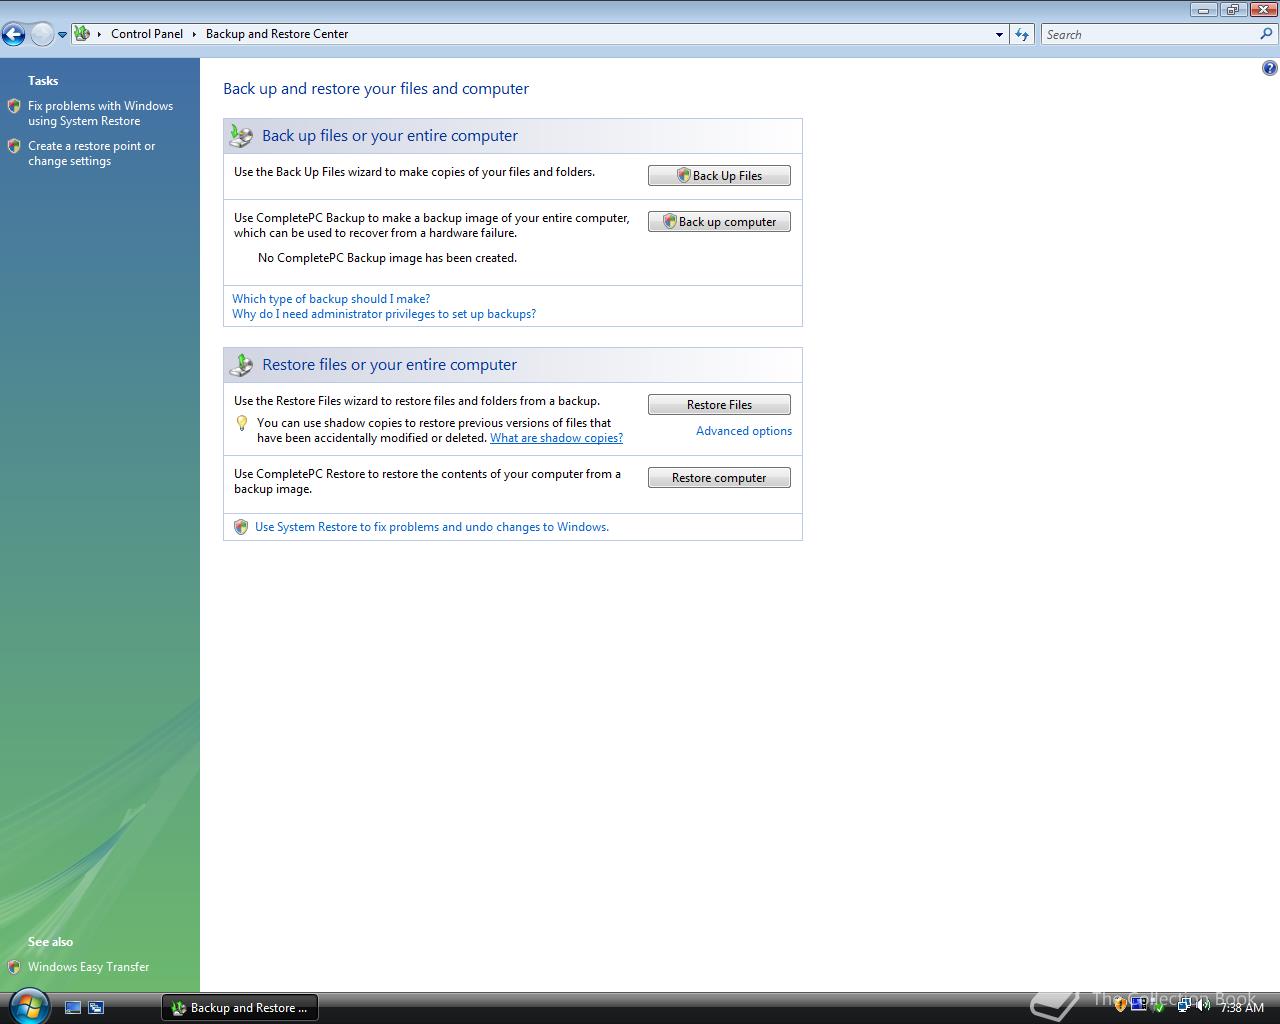Minimize the Backup and Restore Center window
Viewport: 1280px width, 1024px height.
(x=1204, y=10)
